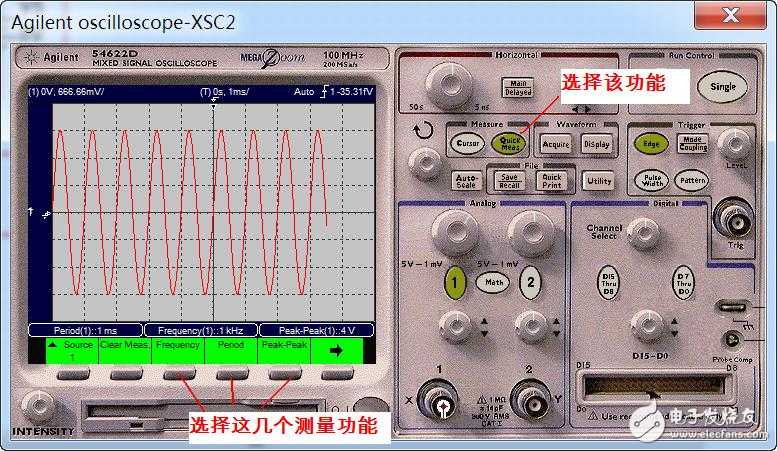Click the Auto trigger mode readout
777x451 pixels.
(304, 92)
